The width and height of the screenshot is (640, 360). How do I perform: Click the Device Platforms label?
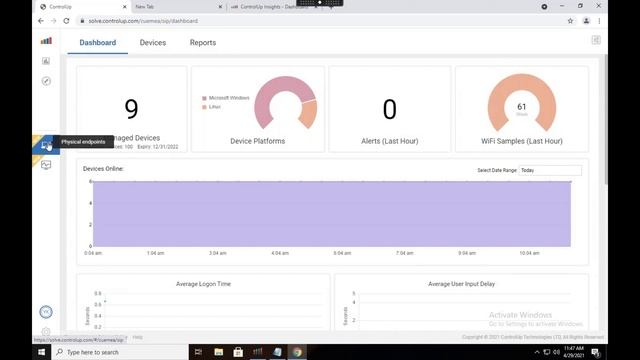point(258,141)
